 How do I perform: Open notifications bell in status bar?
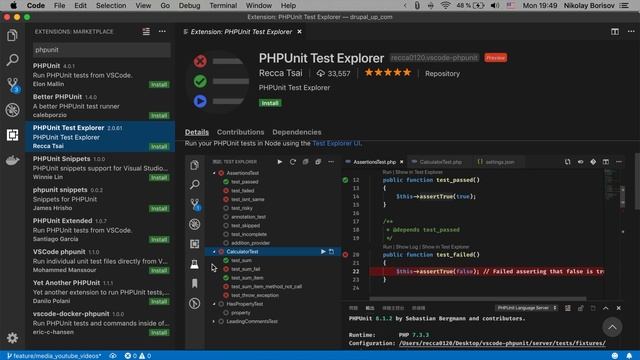629,356
